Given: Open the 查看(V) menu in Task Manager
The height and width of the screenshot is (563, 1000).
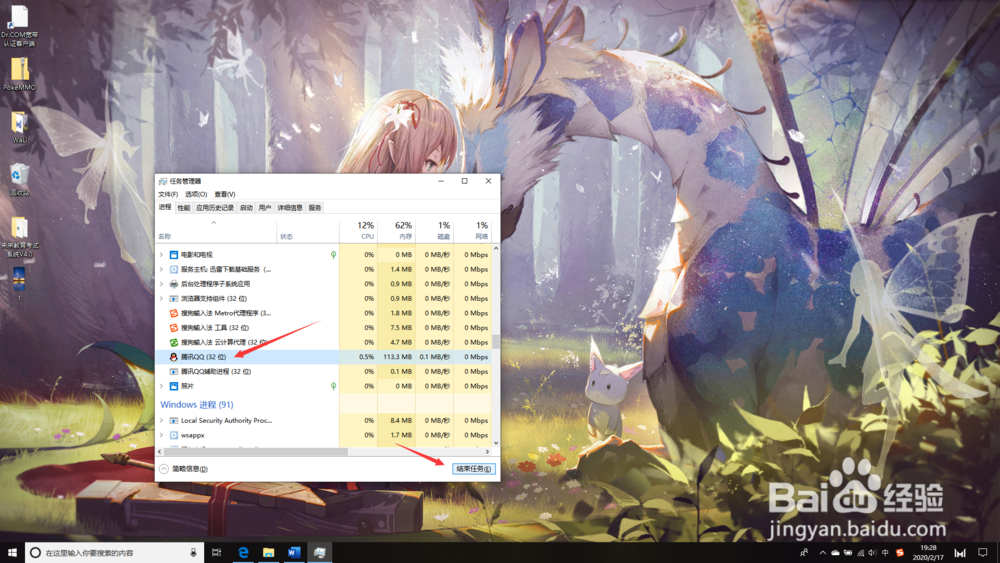Looking at the screenshot, I should click(x=224, y=194).
